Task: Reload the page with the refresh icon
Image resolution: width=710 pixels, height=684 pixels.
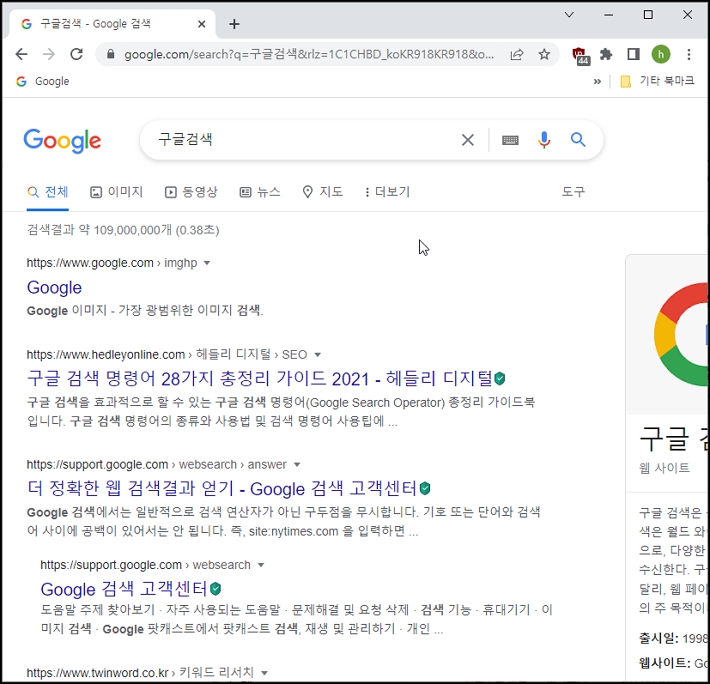Action: [76, 54]
